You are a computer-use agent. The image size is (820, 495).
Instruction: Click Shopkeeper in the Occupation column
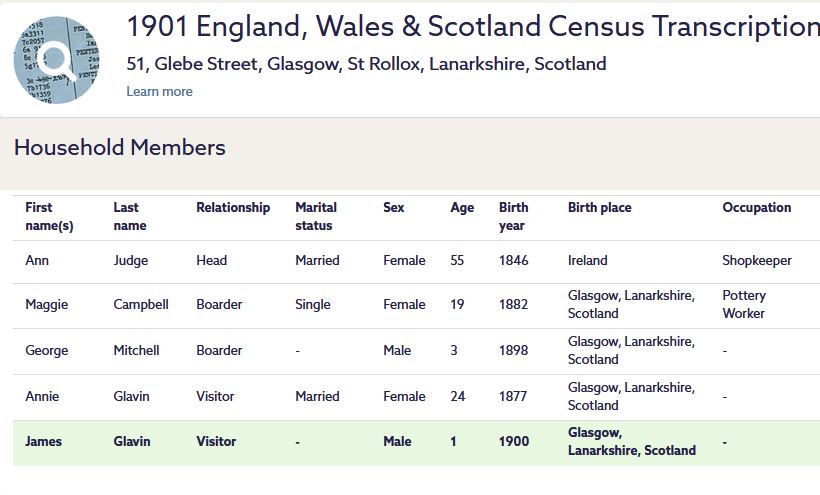(756, 261)
